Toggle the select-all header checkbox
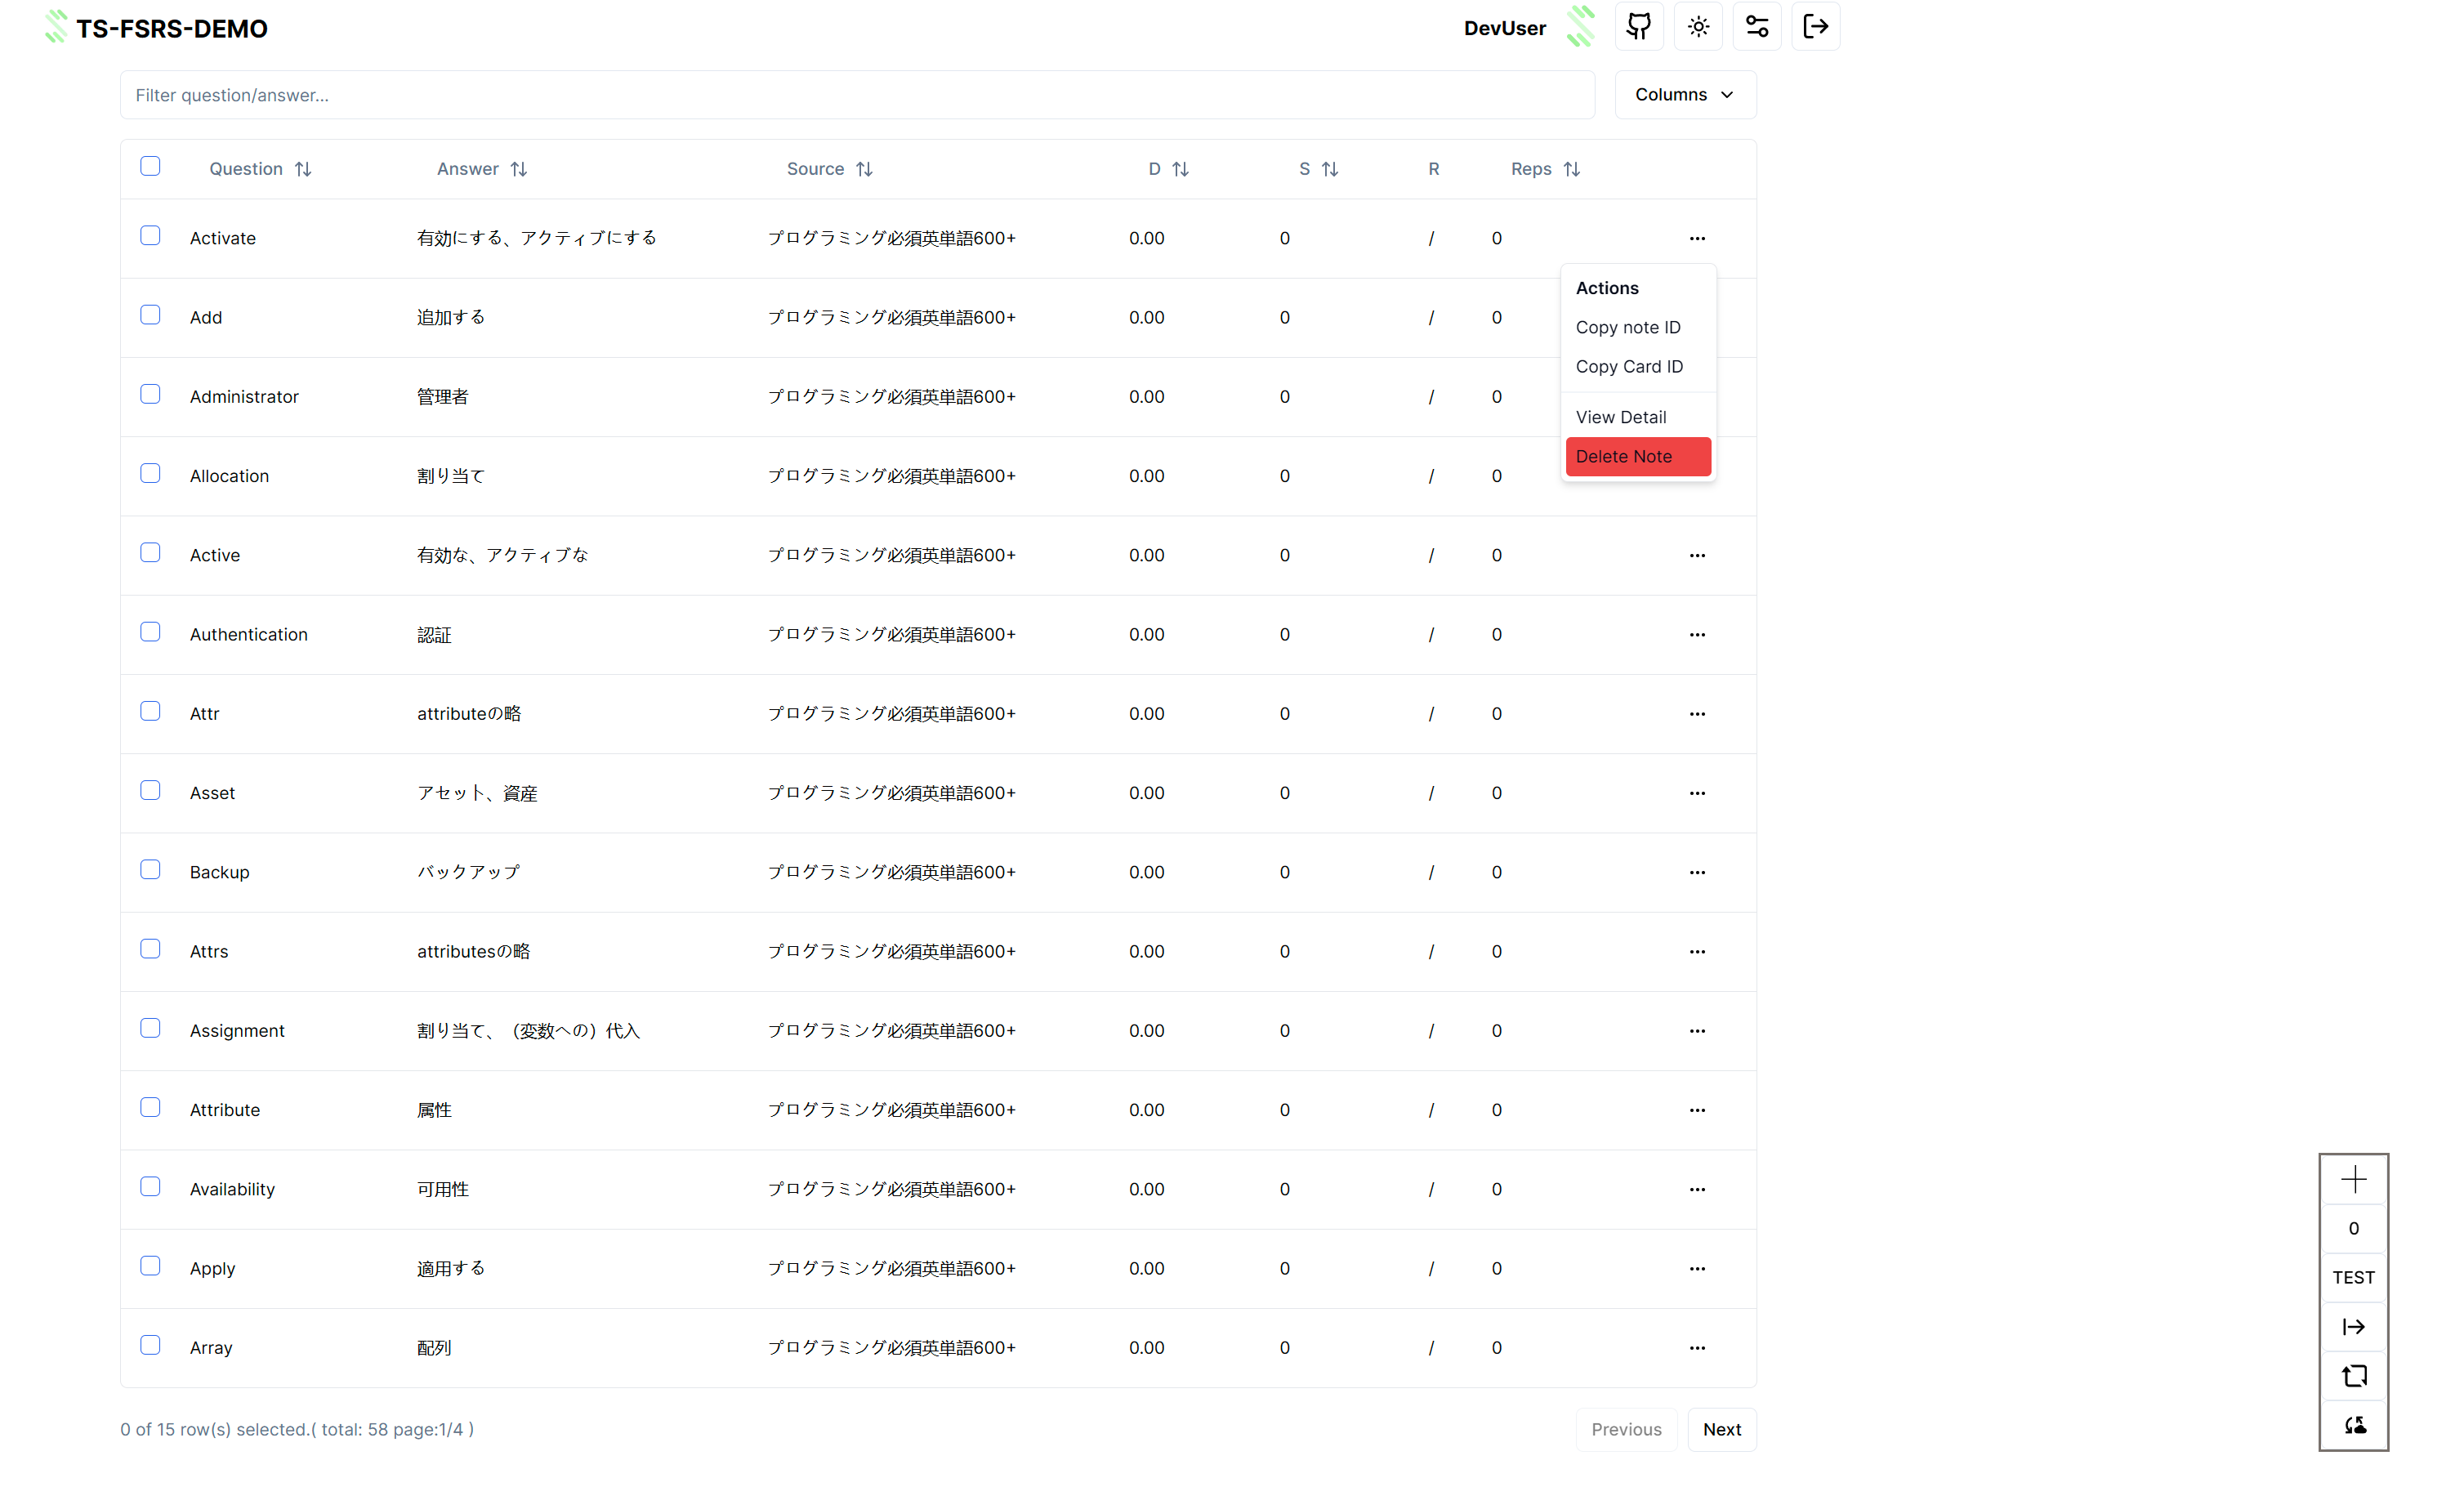The width and height of the screenshot is (2464, 1487). coord(150,166)
